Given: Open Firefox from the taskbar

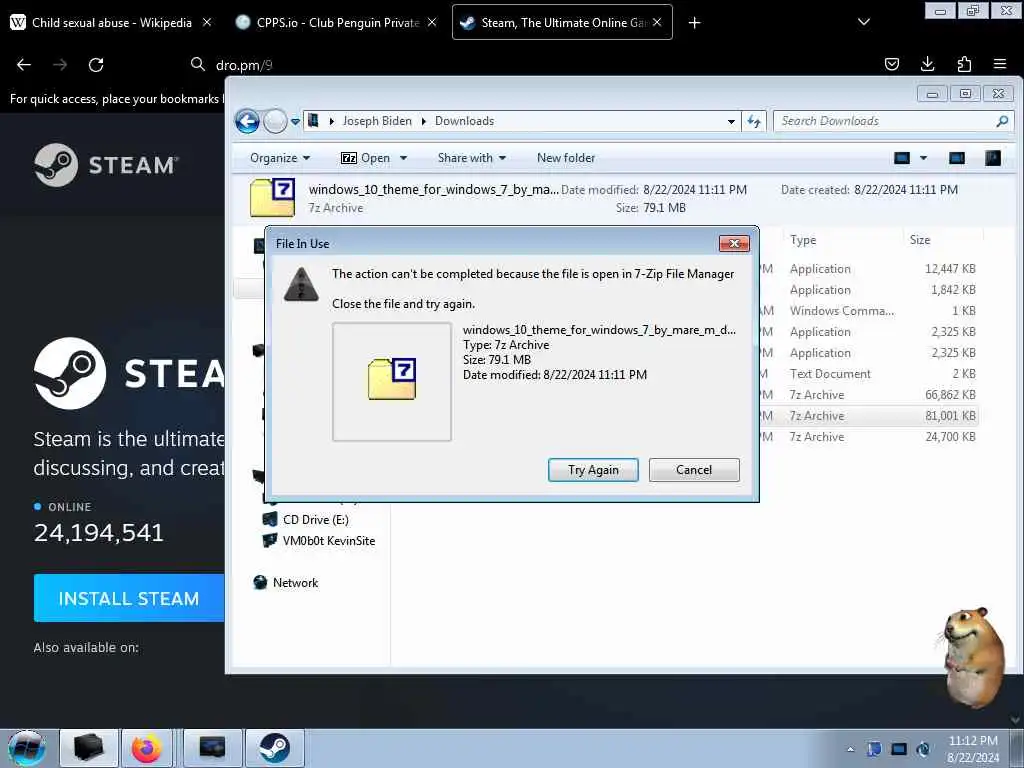Looking at the screenshot, I should point(147,748).
